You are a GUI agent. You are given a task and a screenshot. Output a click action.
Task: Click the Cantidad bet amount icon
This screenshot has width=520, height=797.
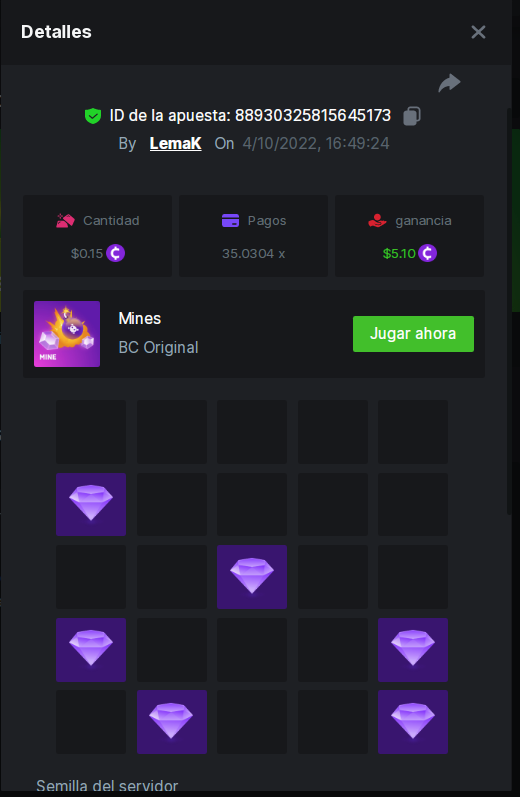(65, 221)
